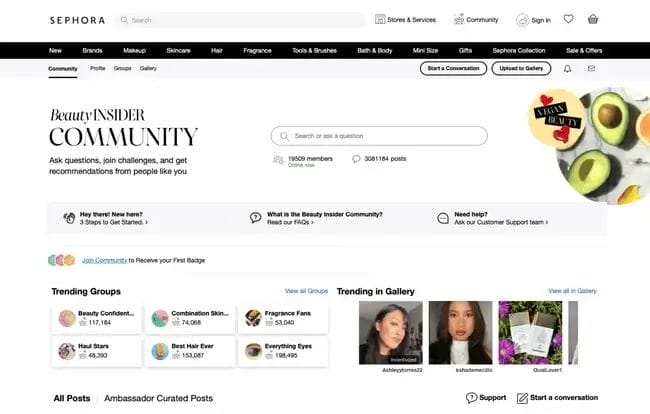Click the Haul Stars group avatar
The width and height of the screenshot is (650, 414).
67,351
